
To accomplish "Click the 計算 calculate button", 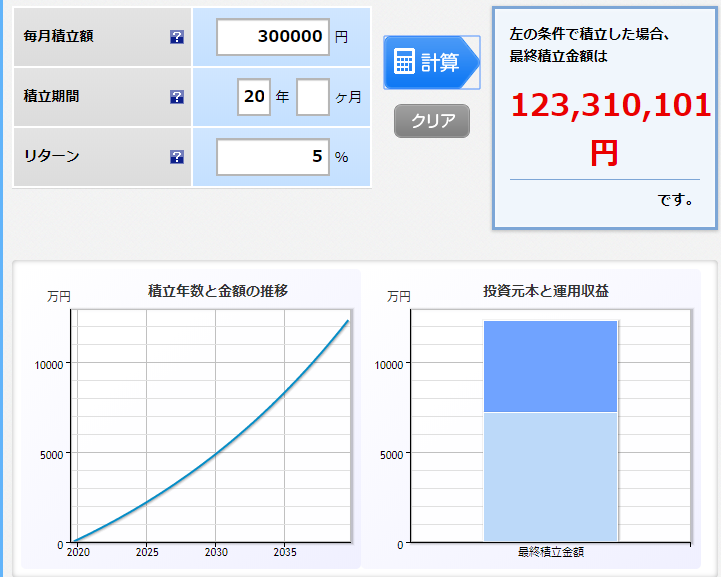I will 432,62.
